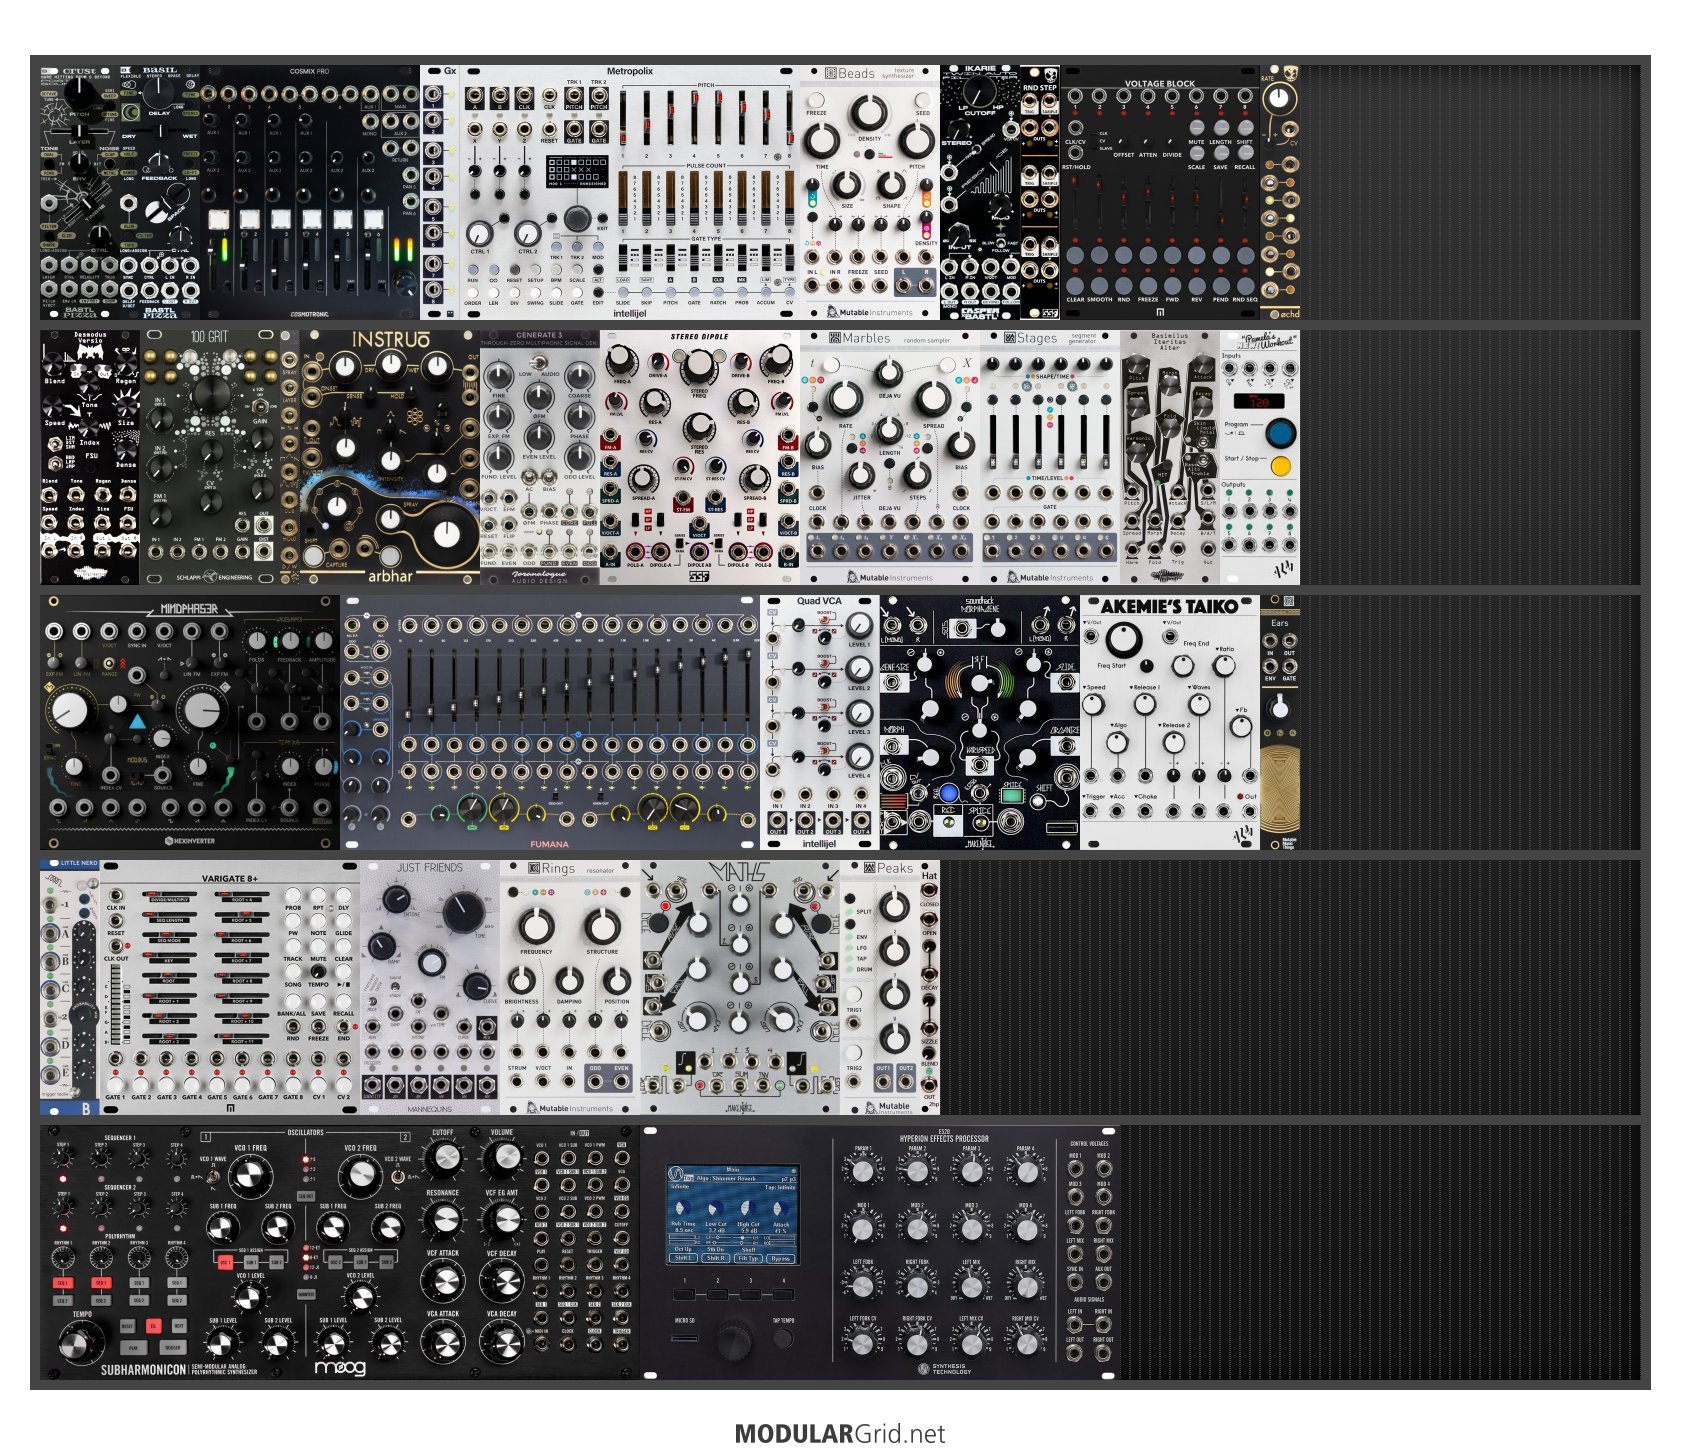
Task: Click Pamela's Workout yellow Start/Stop button
Action: click(1280, 466)
